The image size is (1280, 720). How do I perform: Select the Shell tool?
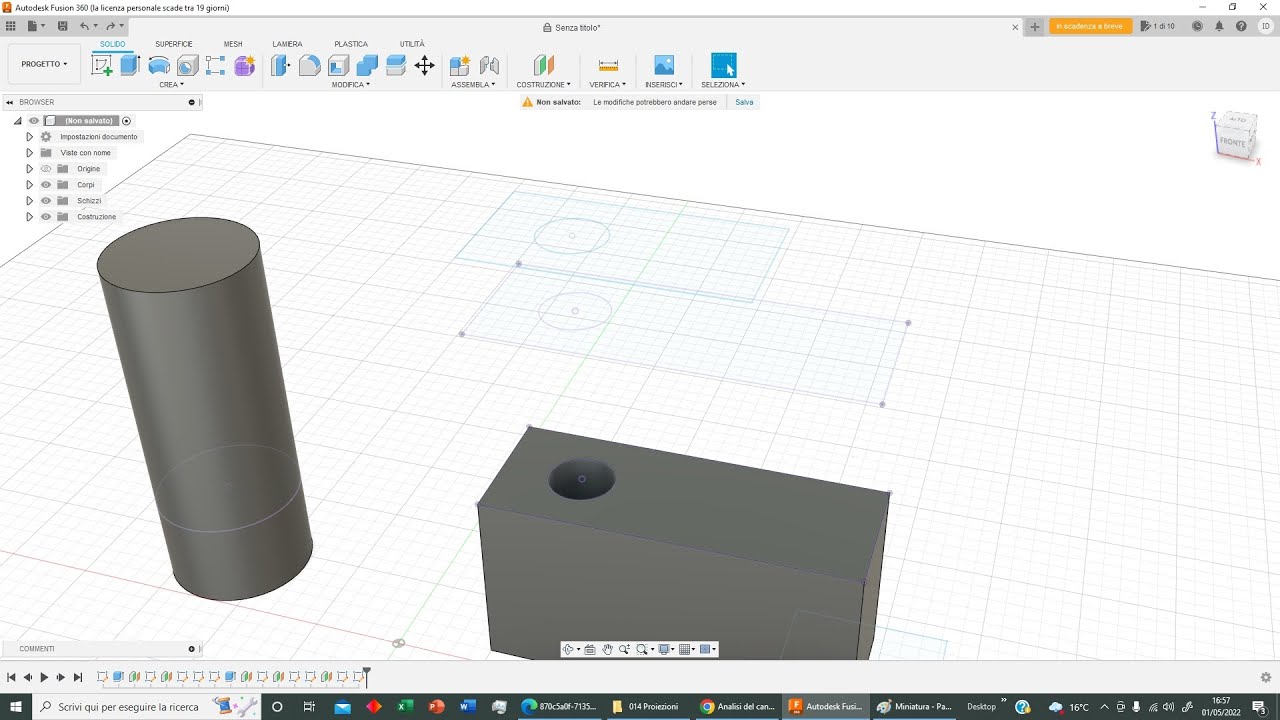[339, 66]
